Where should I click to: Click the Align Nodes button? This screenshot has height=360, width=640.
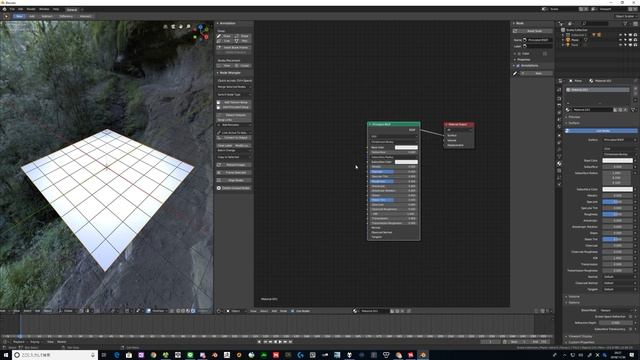pos(234,180)
